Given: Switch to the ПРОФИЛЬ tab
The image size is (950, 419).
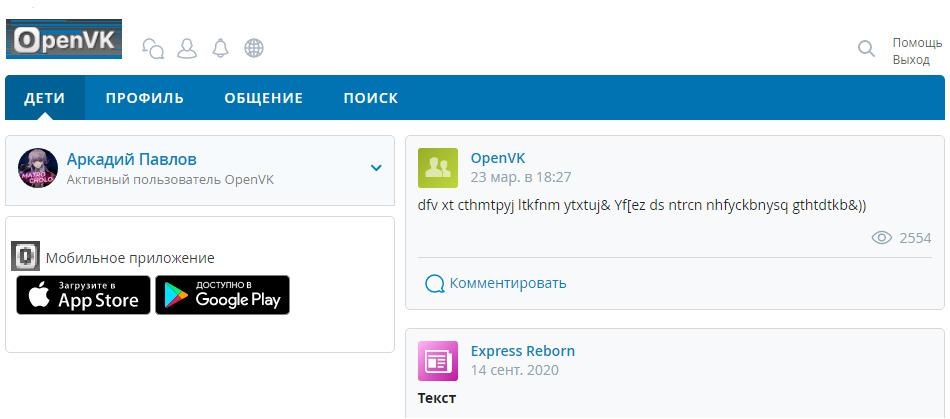Looking at the screenshot, I should pos(145,98).
